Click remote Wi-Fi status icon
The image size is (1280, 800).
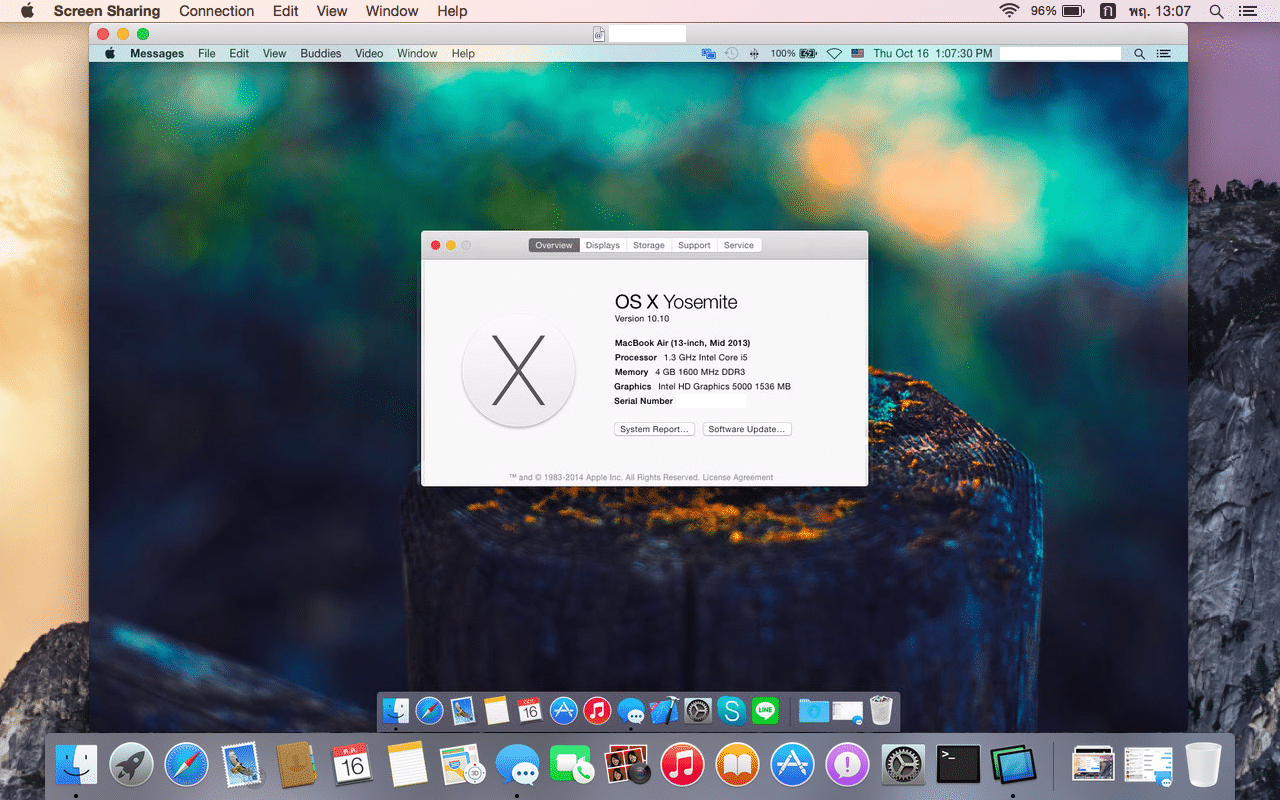pos(835,54)
